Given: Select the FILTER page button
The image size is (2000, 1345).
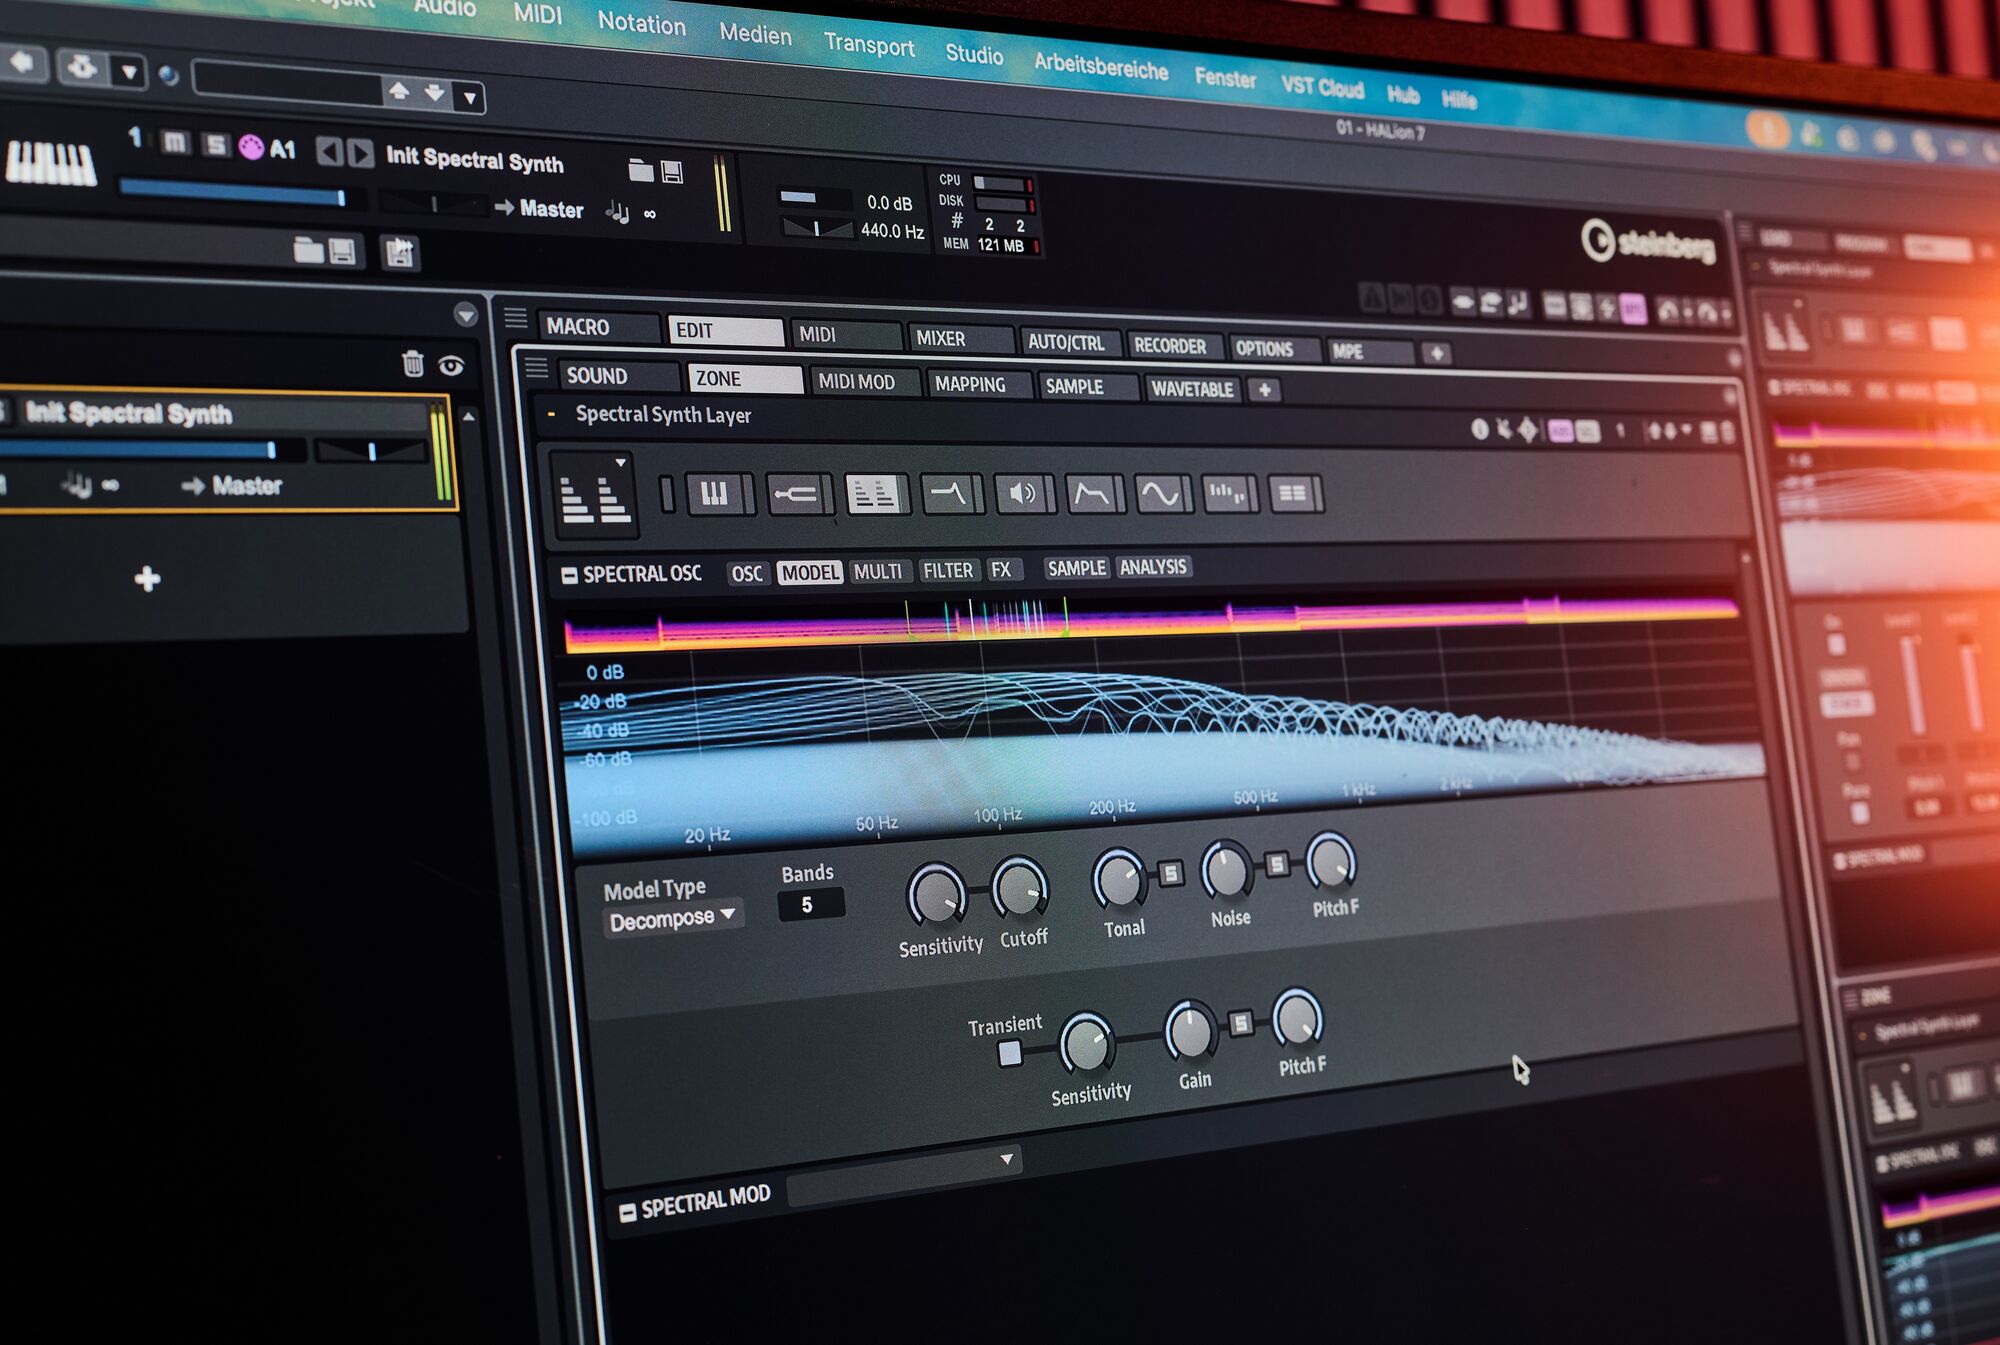Looking at the screenshot, I should [x=947, y=570].
